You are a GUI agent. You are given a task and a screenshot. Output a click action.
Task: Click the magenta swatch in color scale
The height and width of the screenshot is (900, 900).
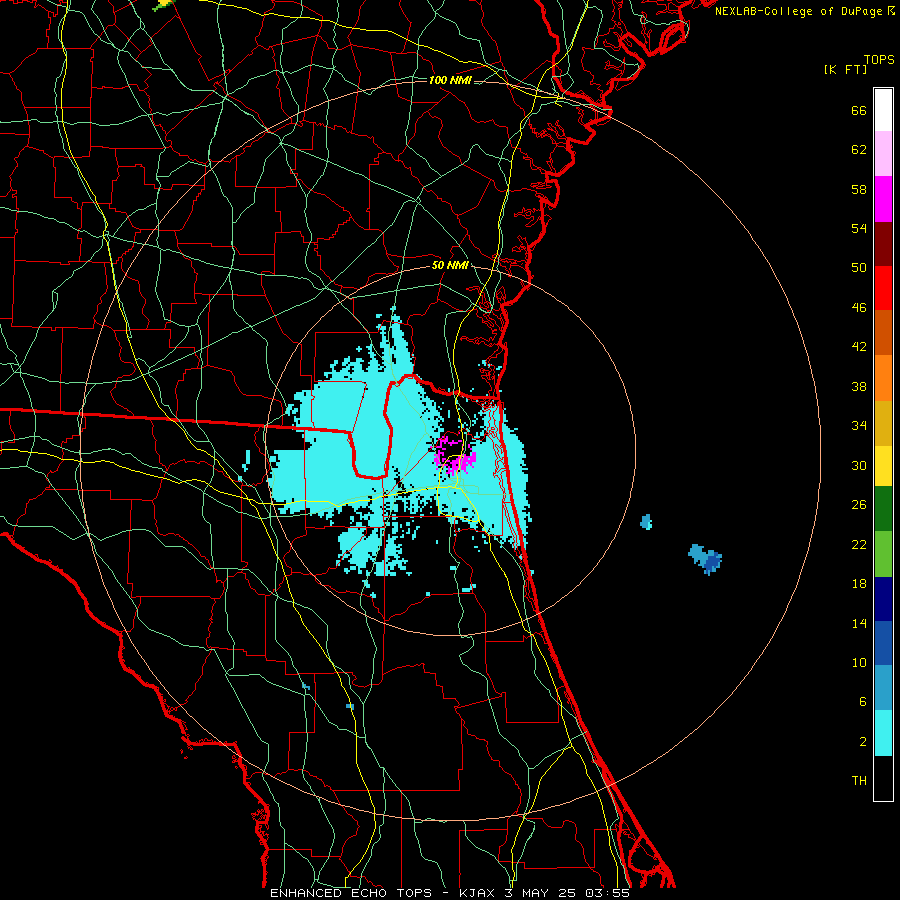pyautogui.click(x=883, y=199)
